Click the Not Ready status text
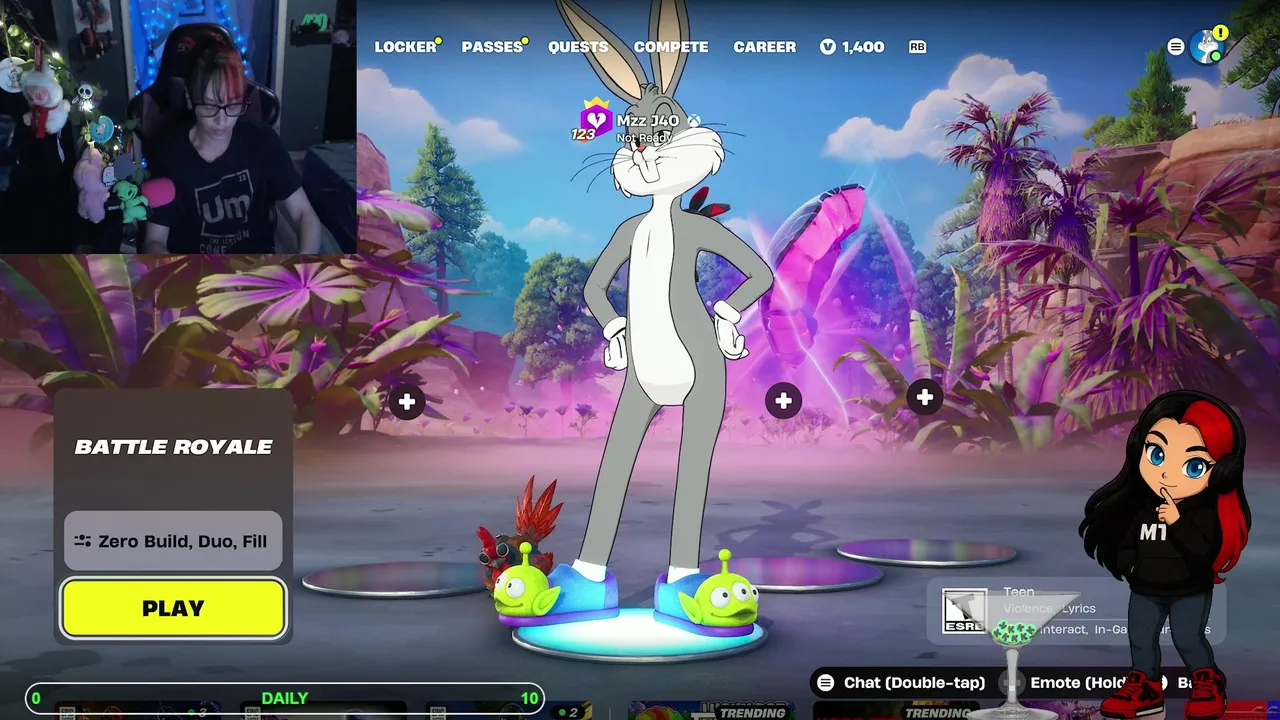The width and height of the screenshot is (1280, 720). (x=644, y=138)
